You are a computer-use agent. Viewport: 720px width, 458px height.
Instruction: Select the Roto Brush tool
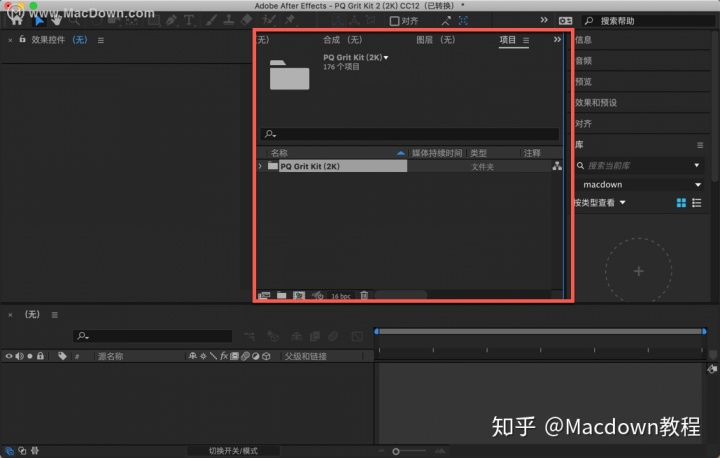[x=269, y=20]
